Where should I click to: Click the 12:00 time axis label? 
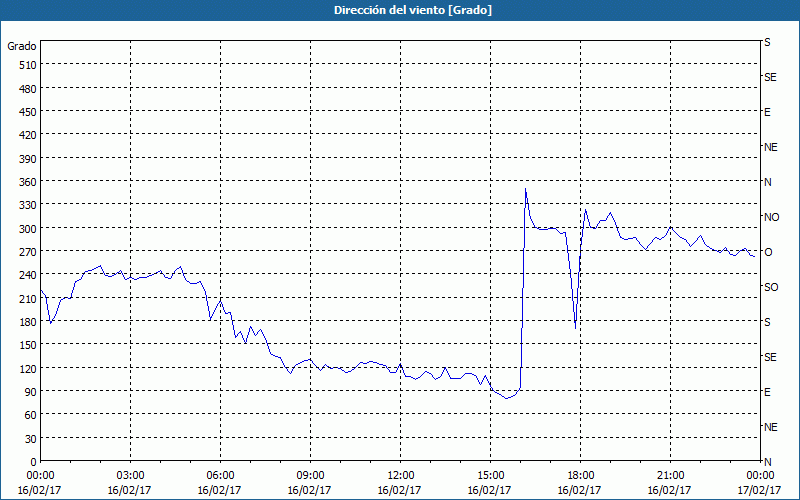coord(400,476)
